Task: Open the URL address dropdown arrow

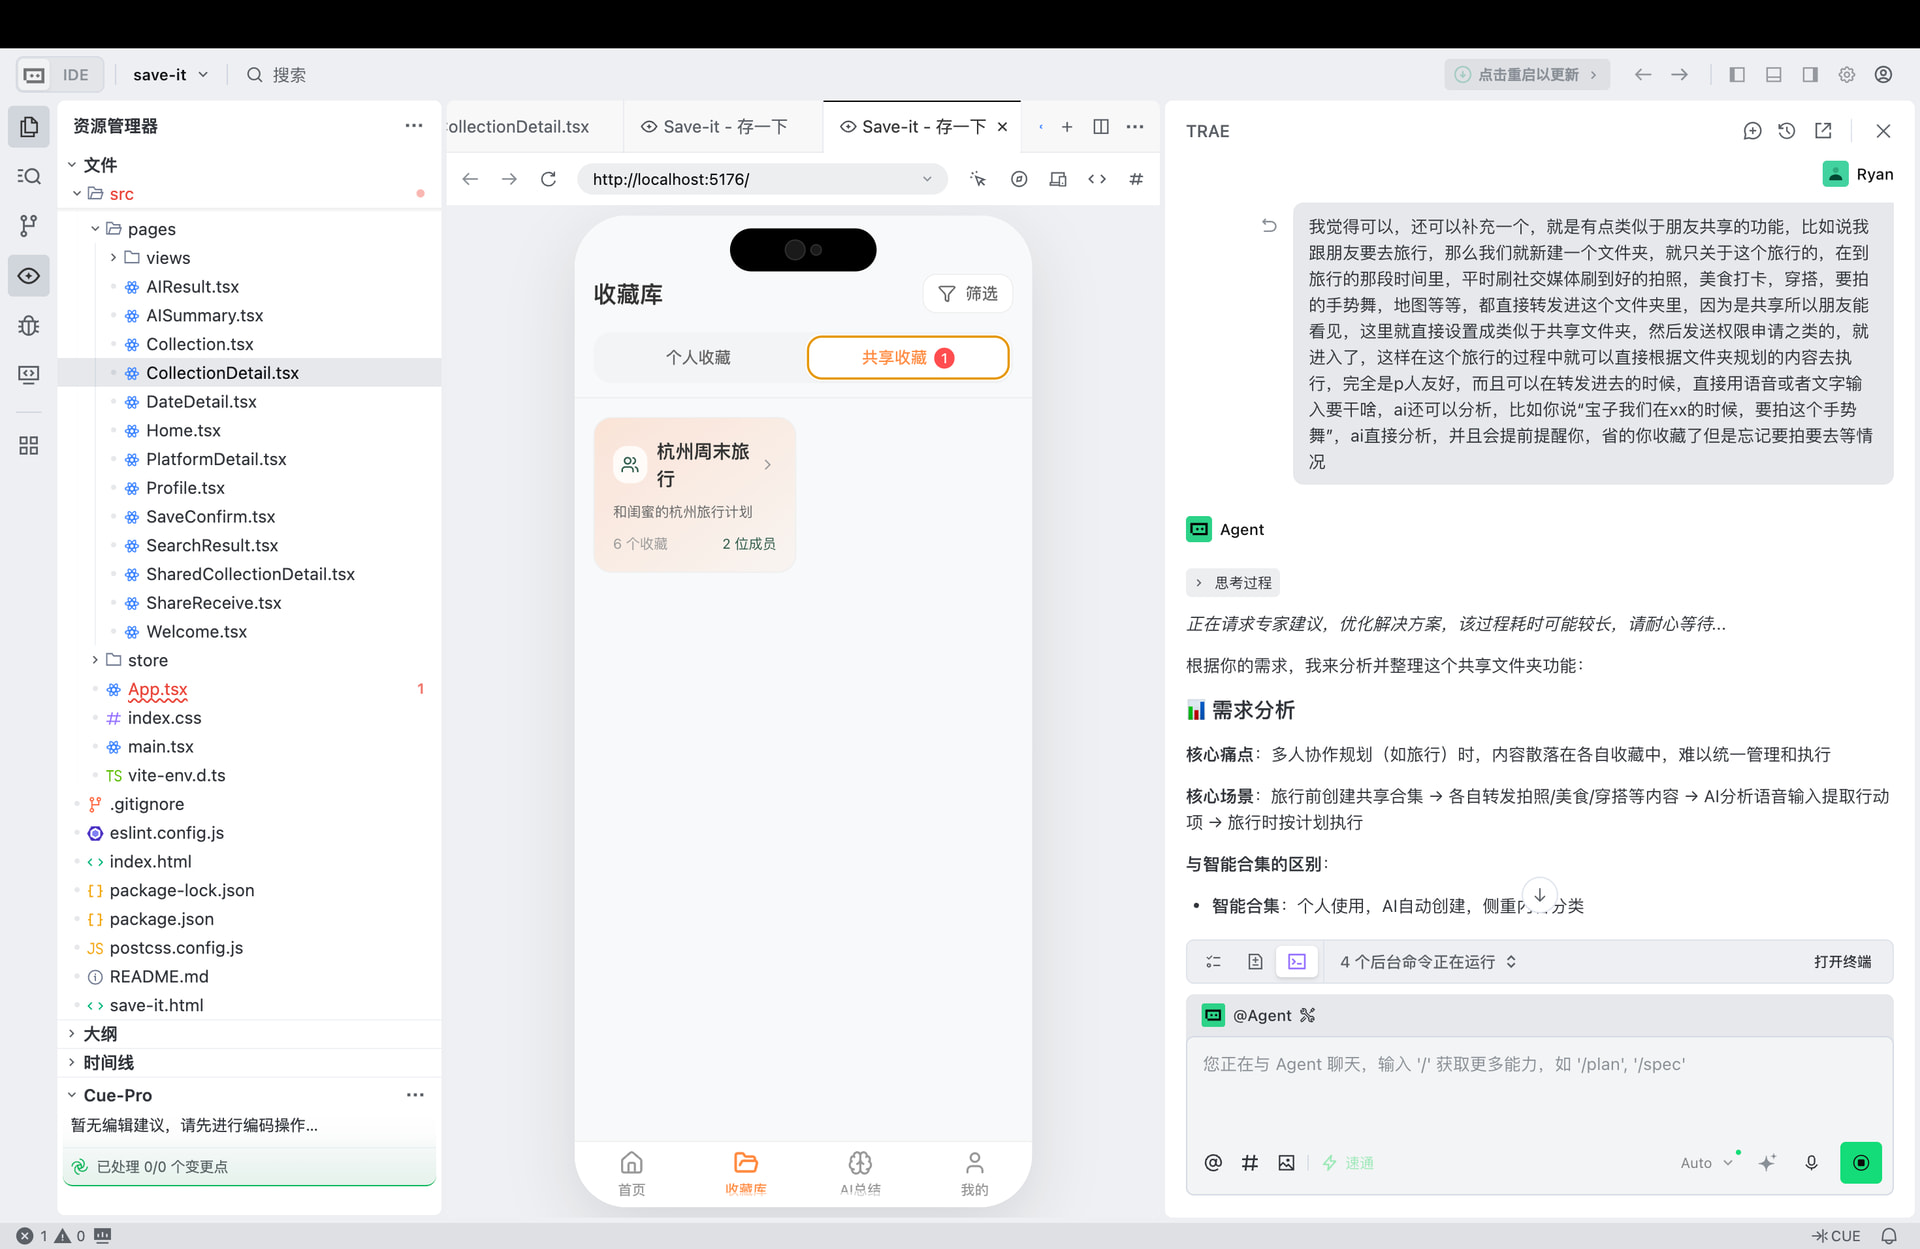Action: (927, 179)
